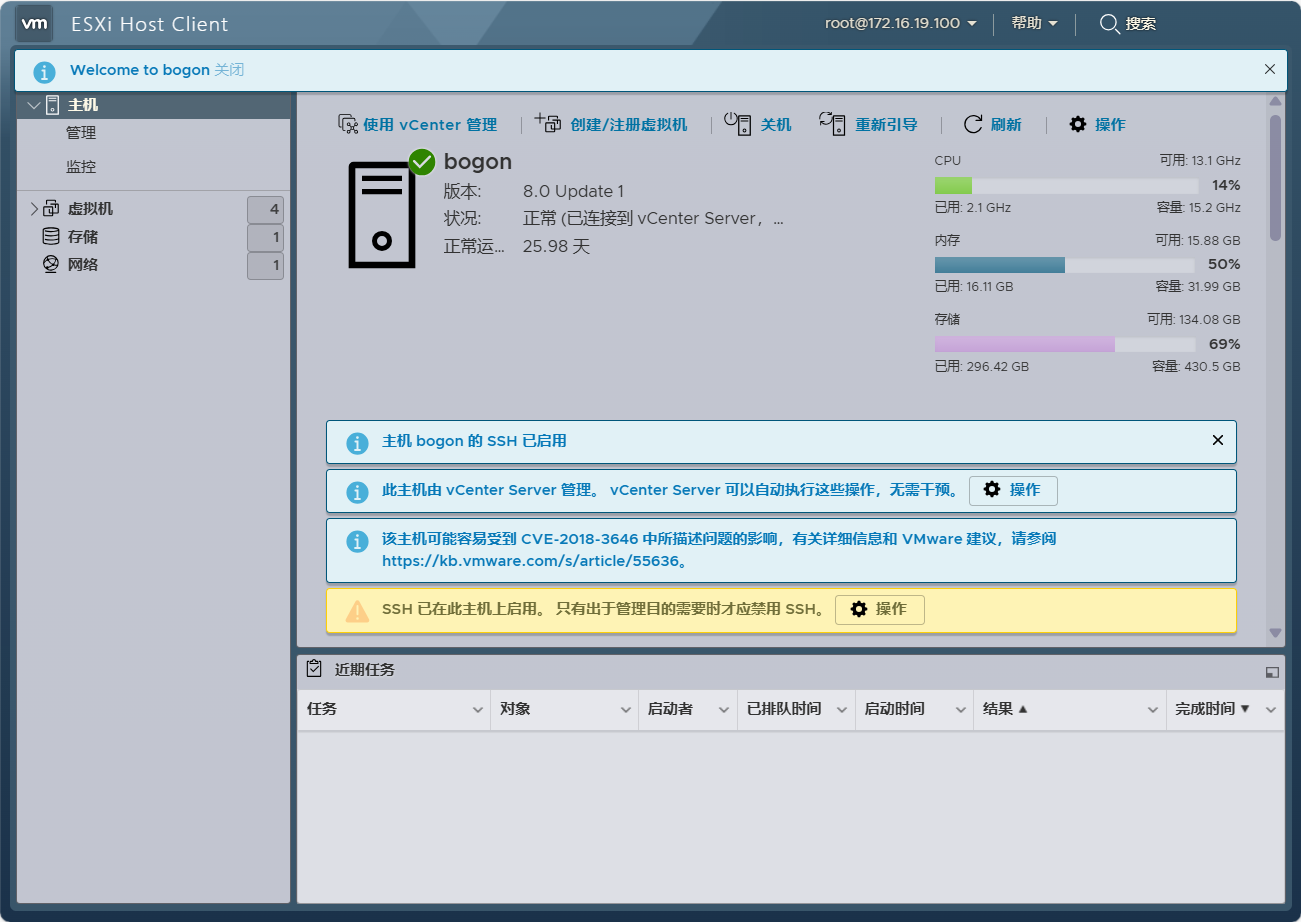Expand the Virtual Machines tree node
Screen dimensions: 1301x922
(33, 209)
